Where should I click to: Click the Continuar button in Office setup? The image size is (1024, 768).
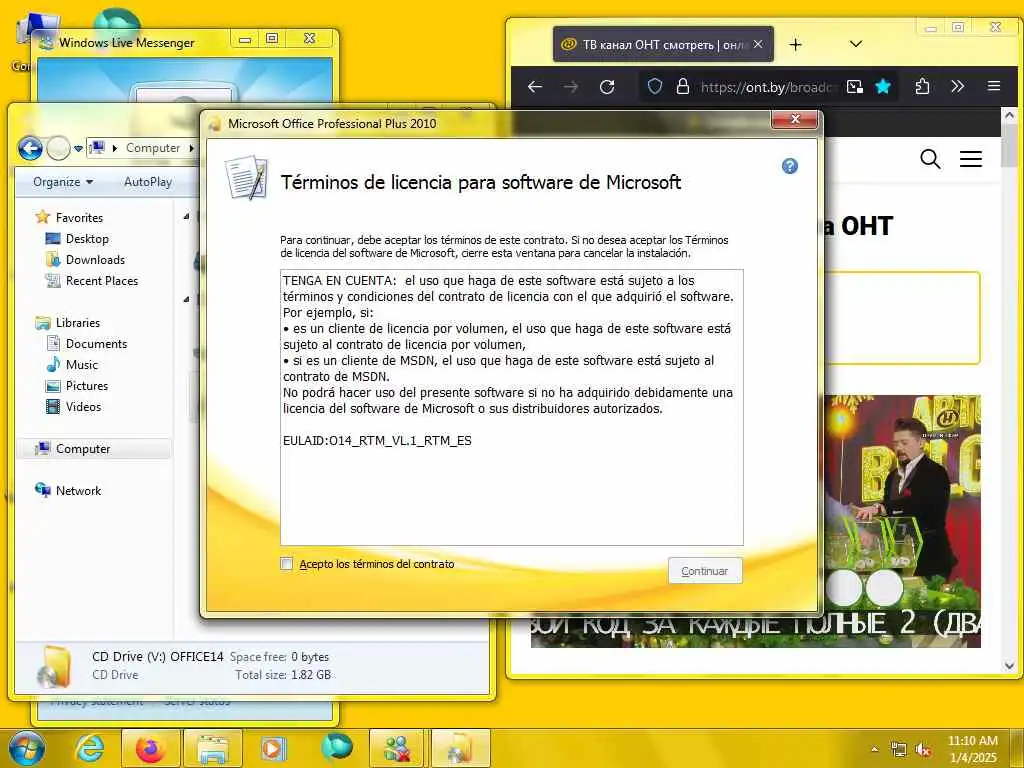[705, 571]
